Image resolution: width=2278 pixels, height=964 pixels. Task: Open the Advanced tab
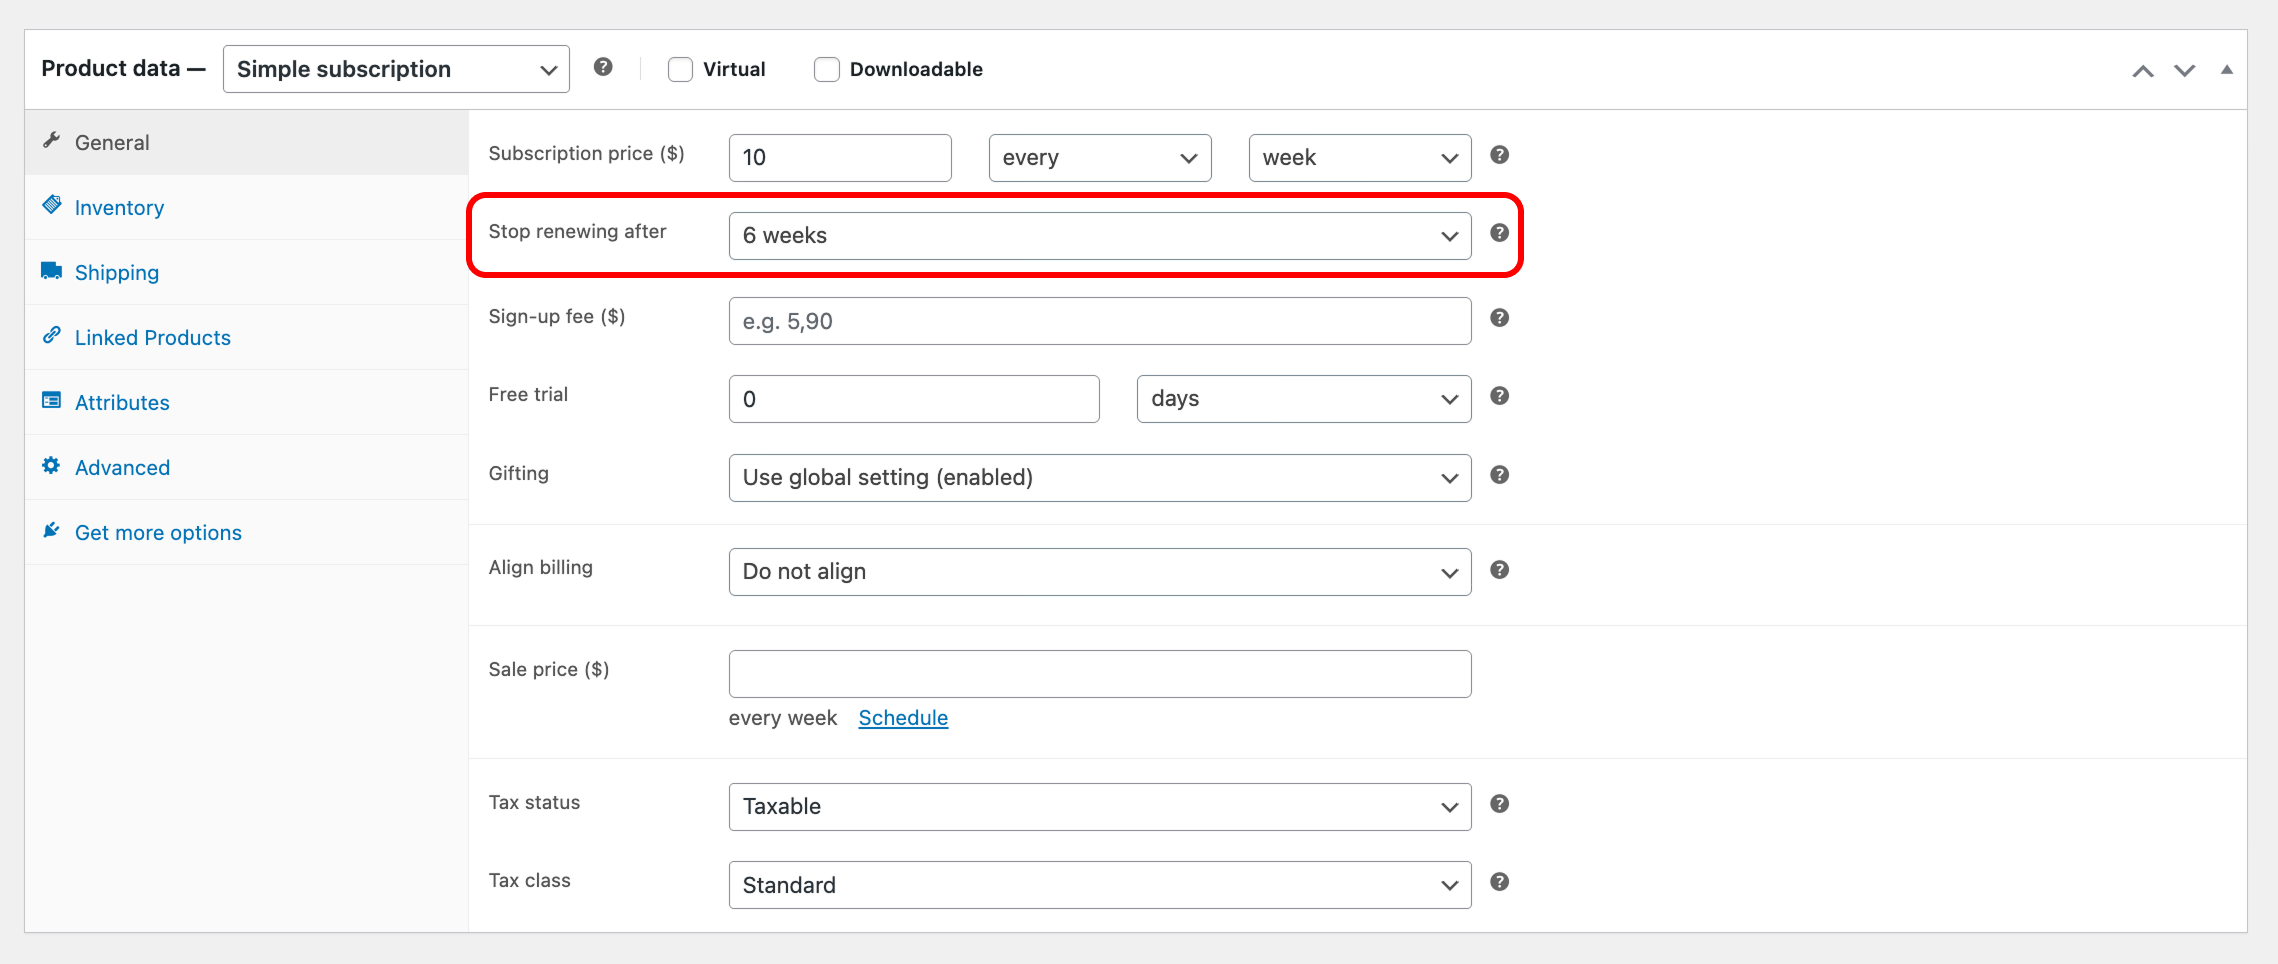[x=246, y=467]
